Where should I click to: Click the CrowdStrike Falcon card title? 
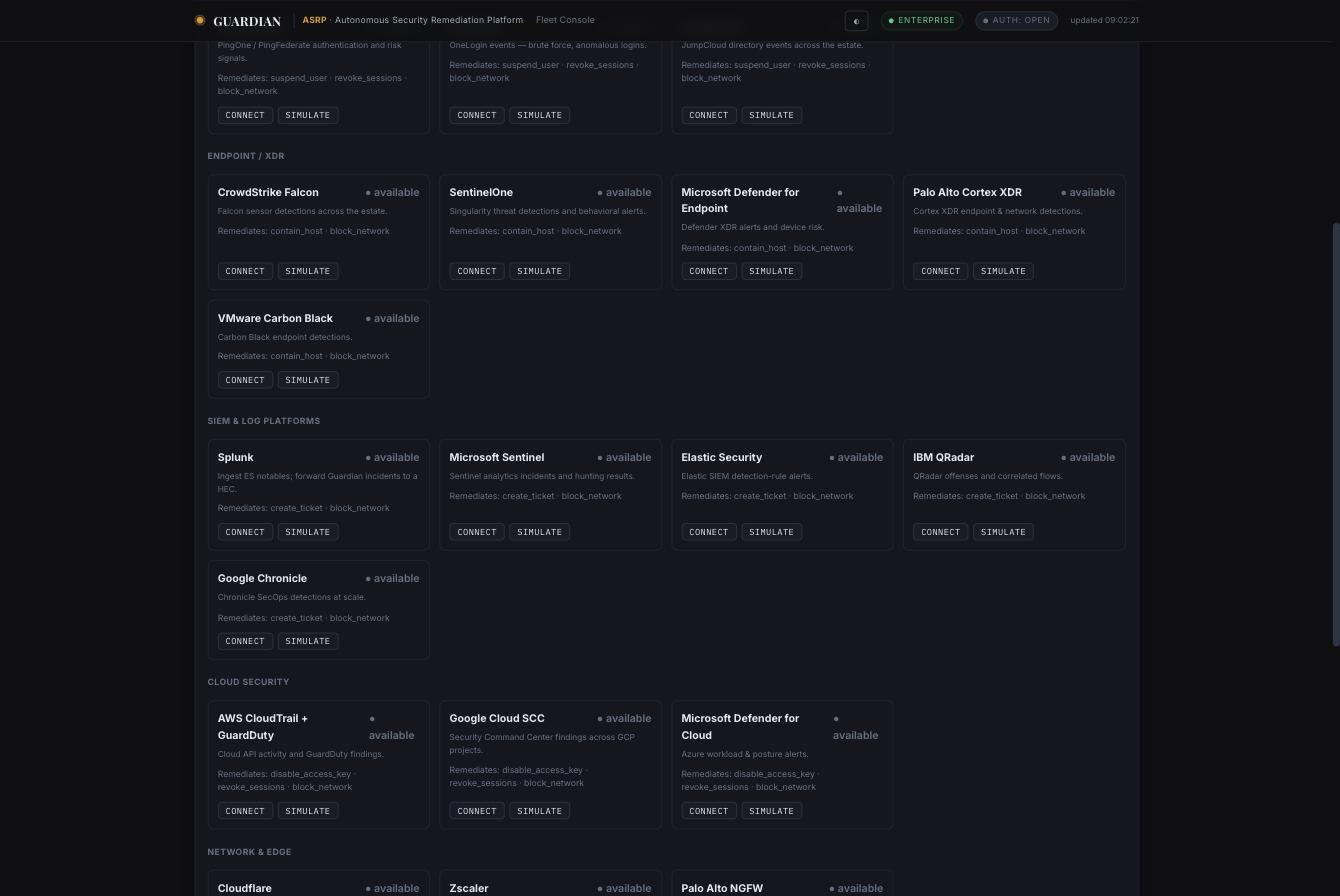click(x=268, y=192)
